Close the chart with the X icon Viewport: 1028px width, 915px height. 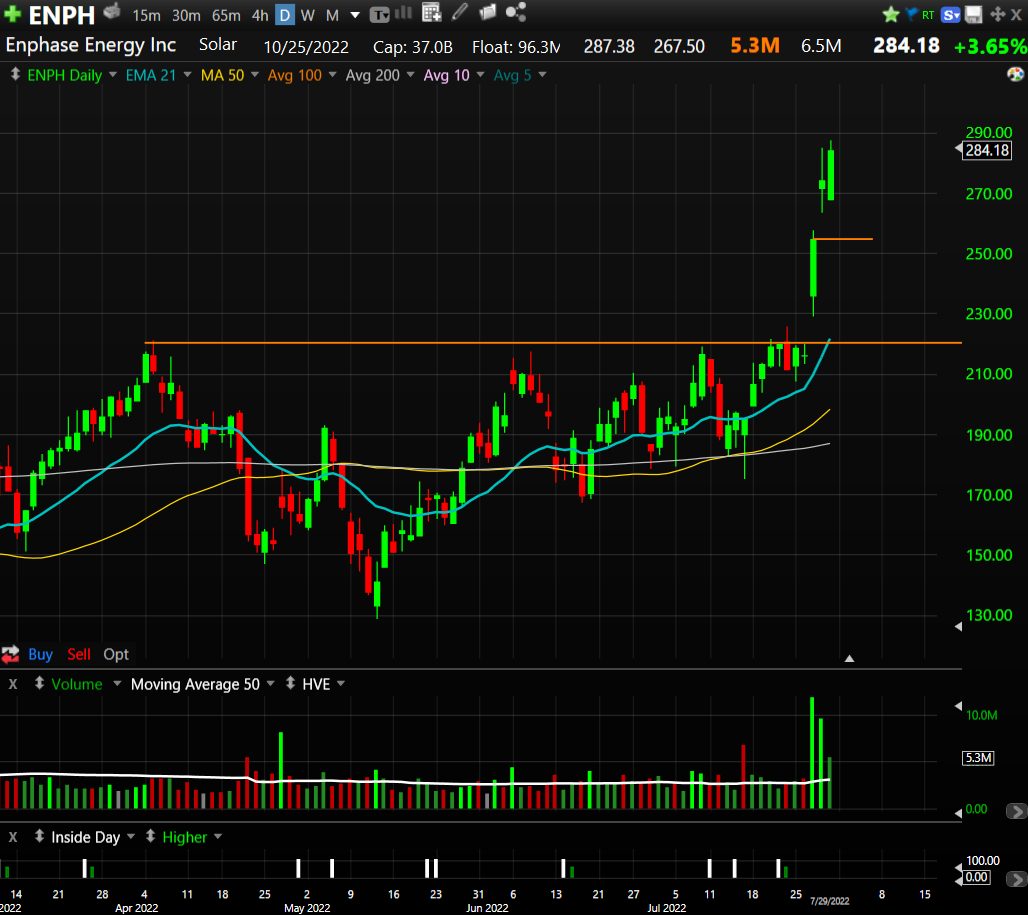click(x=1016, y=14)
